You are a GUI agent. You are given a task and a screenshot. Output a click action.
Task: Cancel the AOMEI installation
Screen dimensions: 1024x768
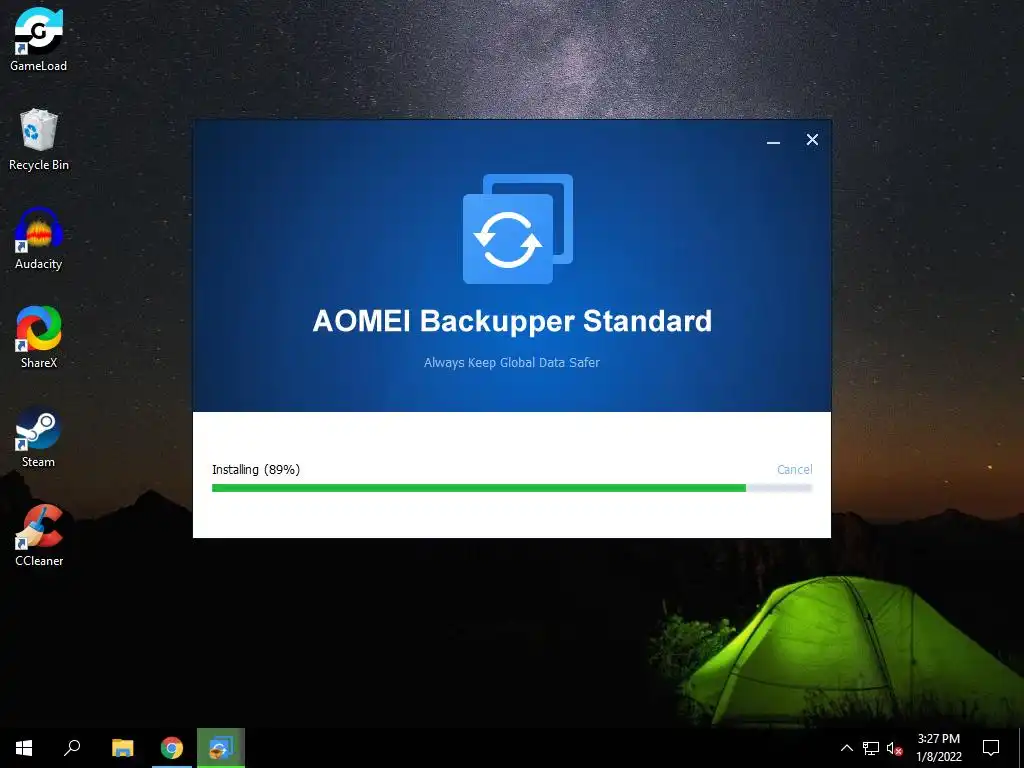pos(794,470)
